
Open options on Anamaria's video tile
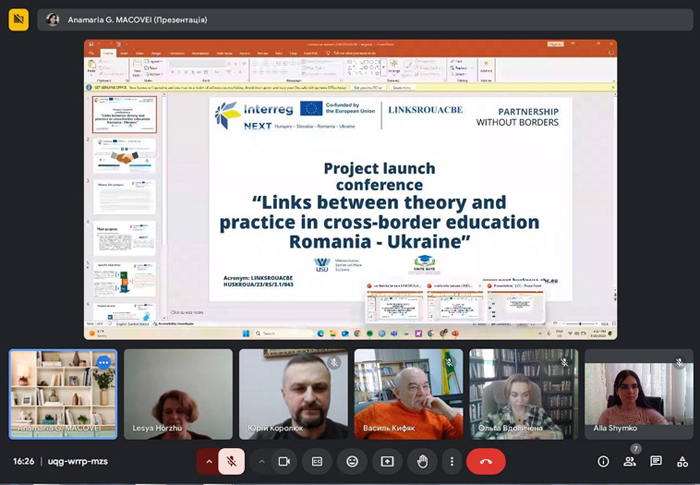click(103, 362)
